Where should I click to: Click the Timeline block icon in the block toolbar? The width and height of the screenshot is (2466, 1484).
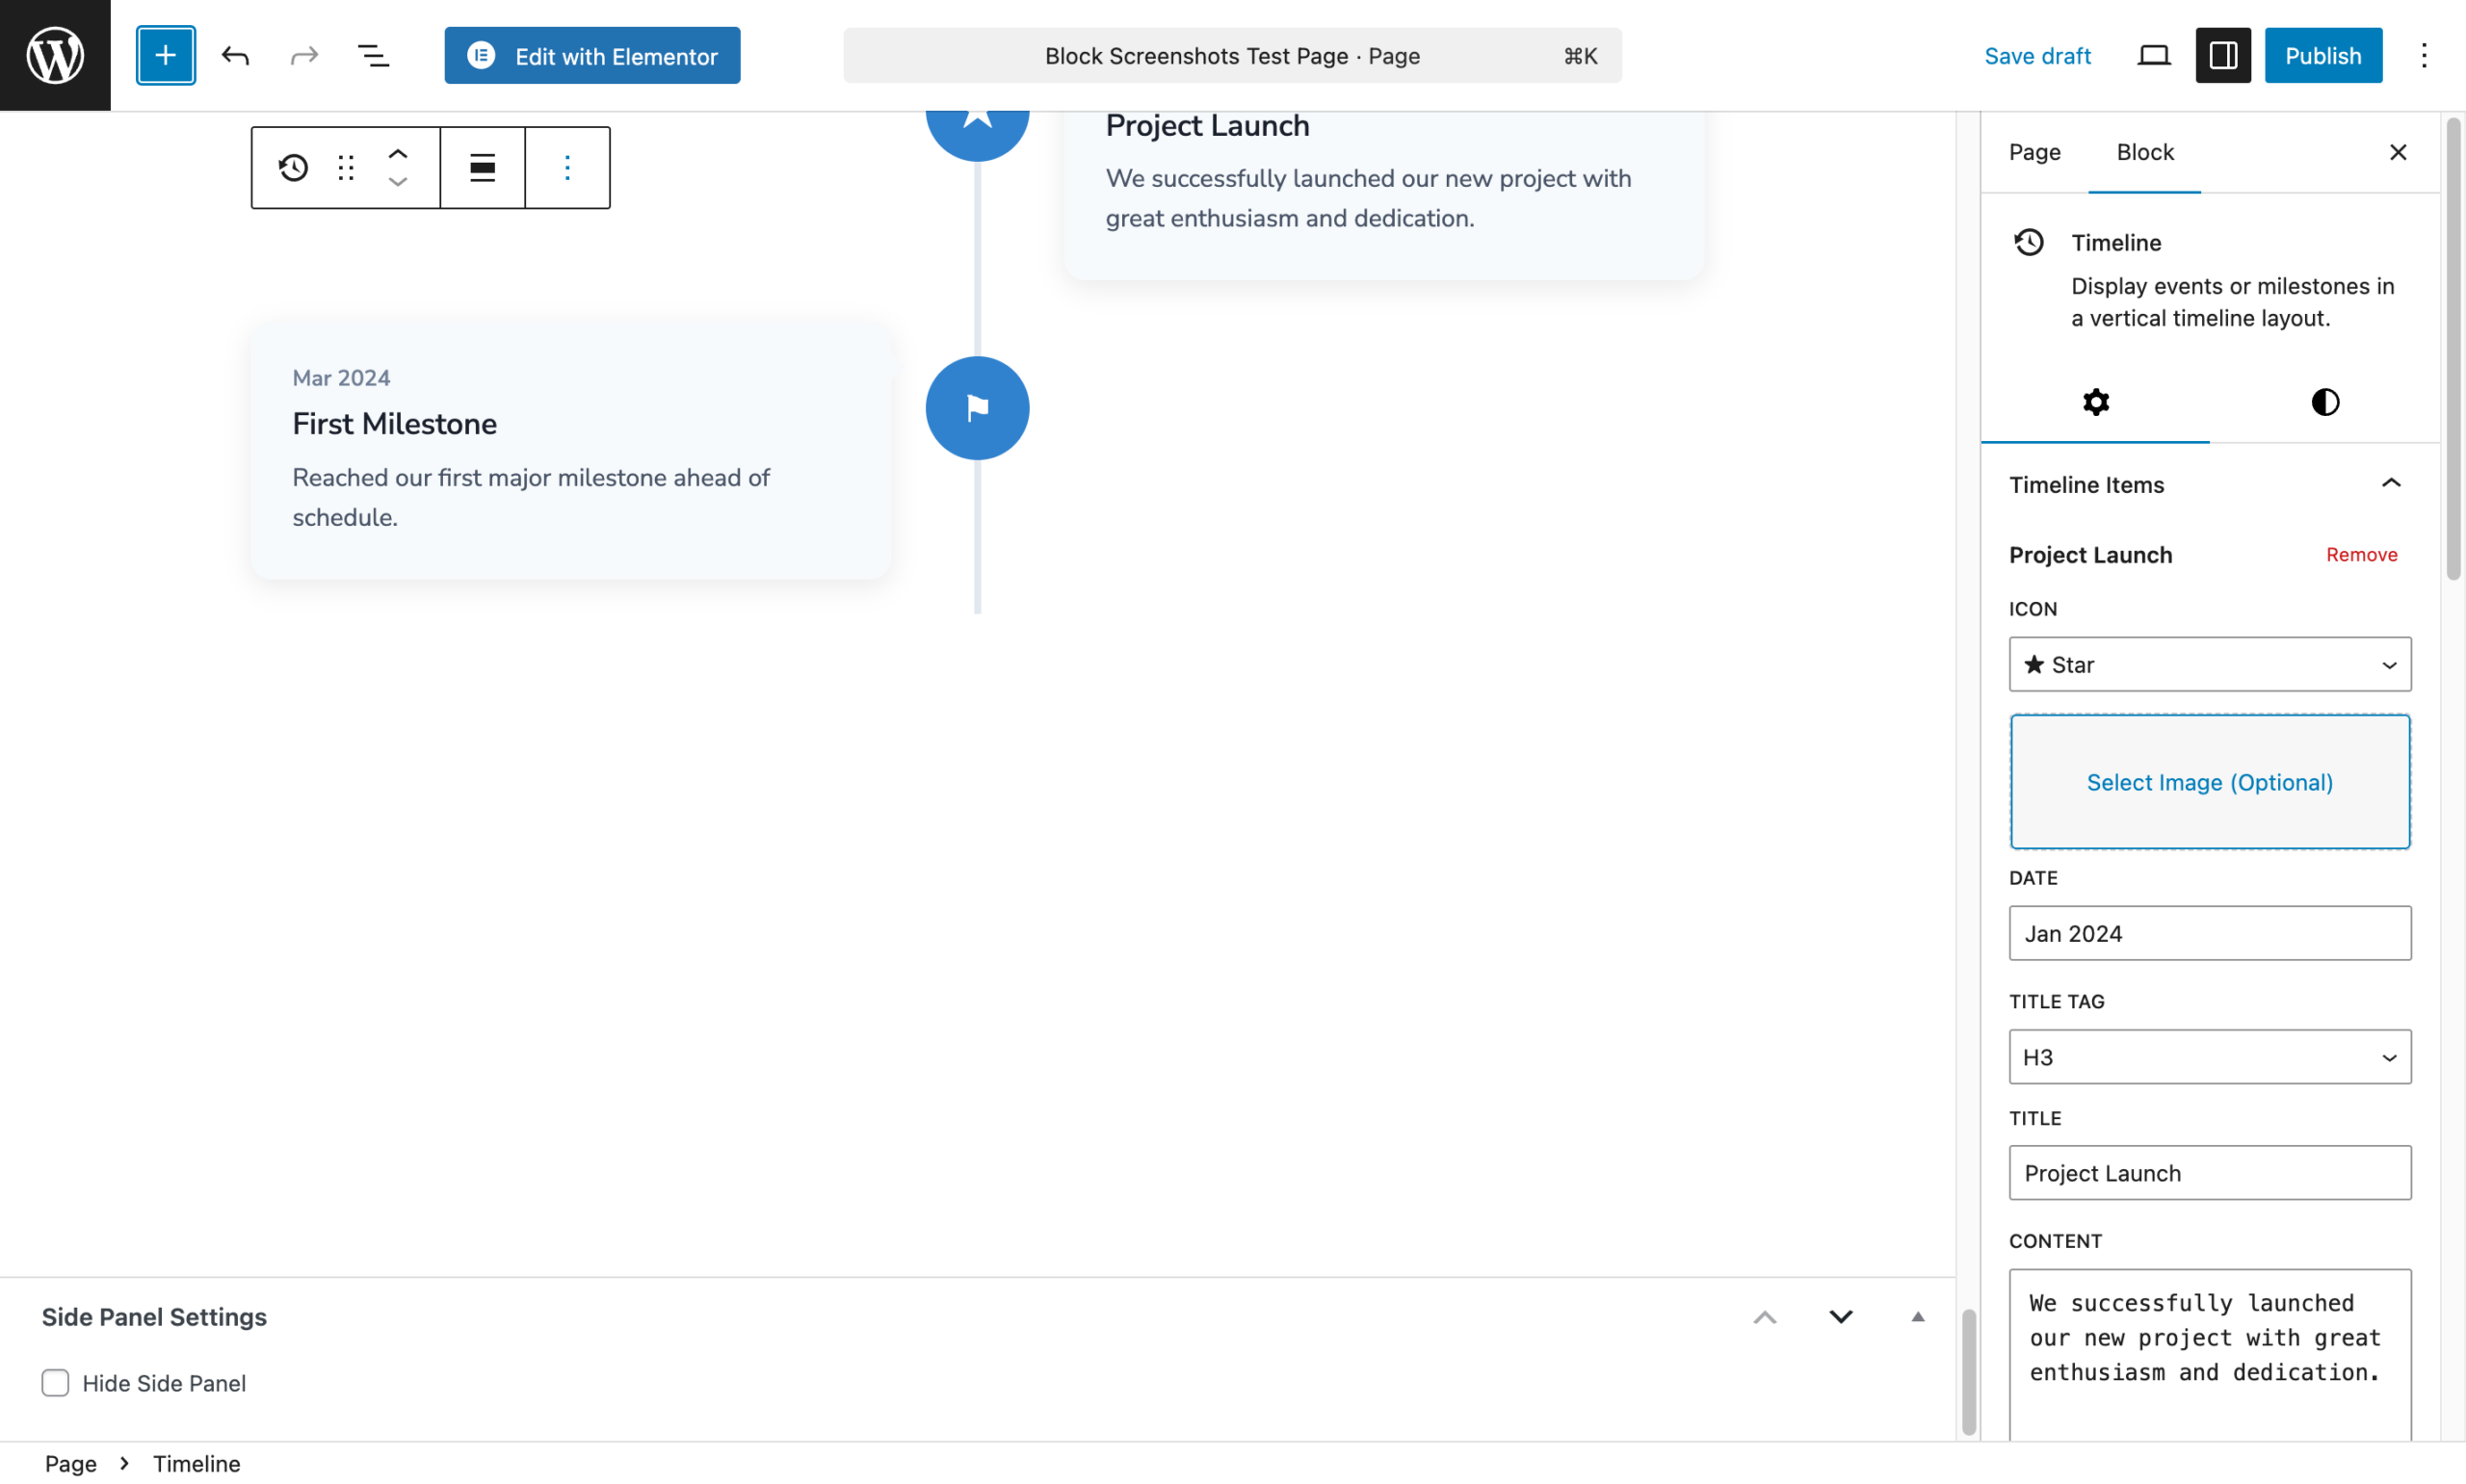(292, 167)
